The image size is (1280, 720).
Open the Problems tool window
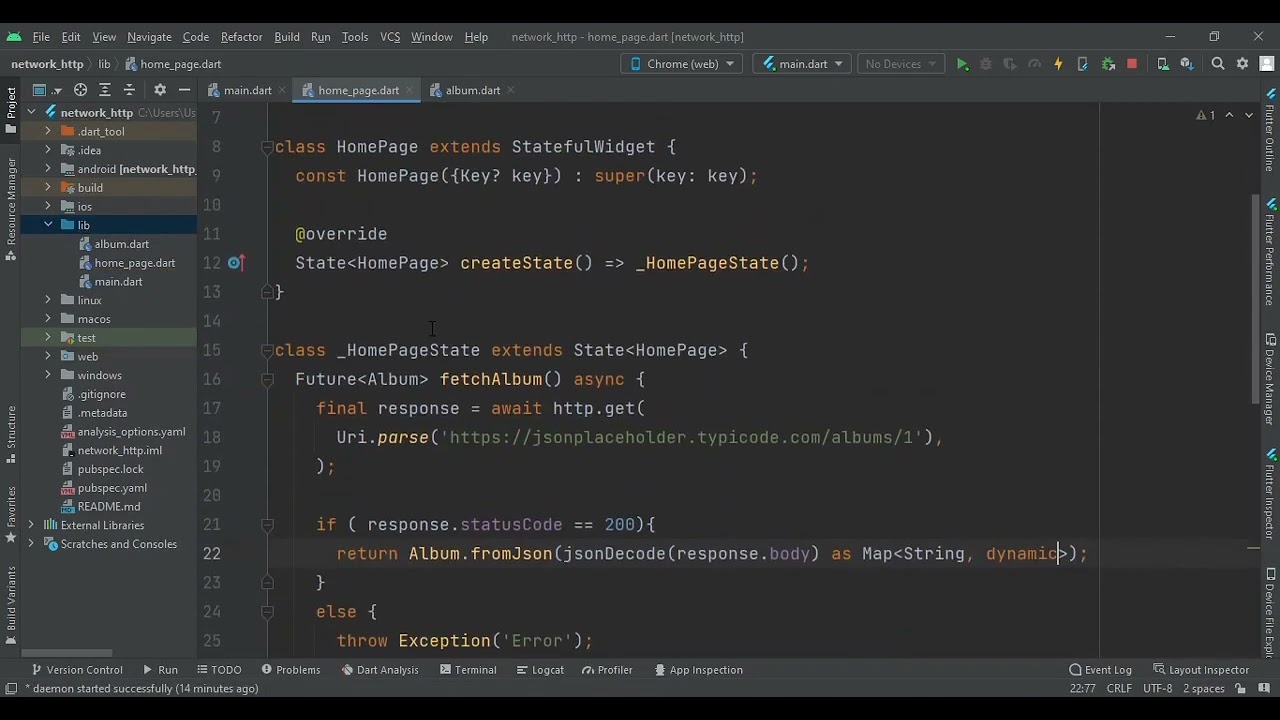point(290,670)
